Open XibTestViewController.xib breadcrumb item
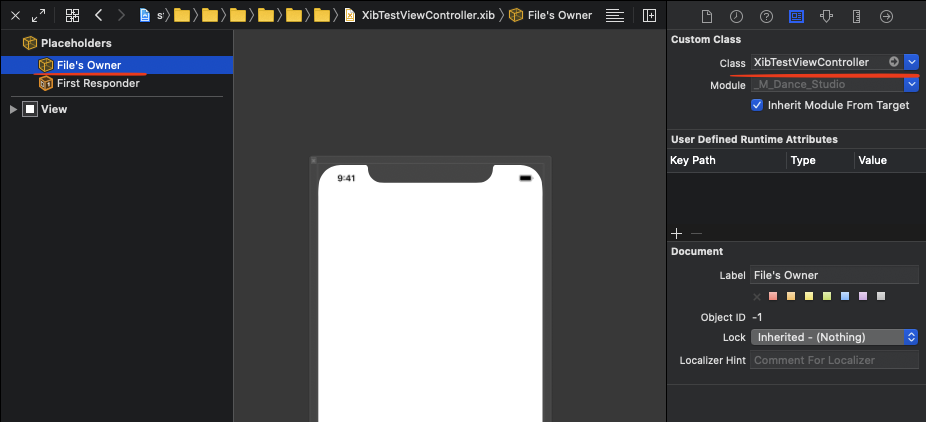Viewport: 926px width, 422px height. pyautogui.click(x=420, y=15)
